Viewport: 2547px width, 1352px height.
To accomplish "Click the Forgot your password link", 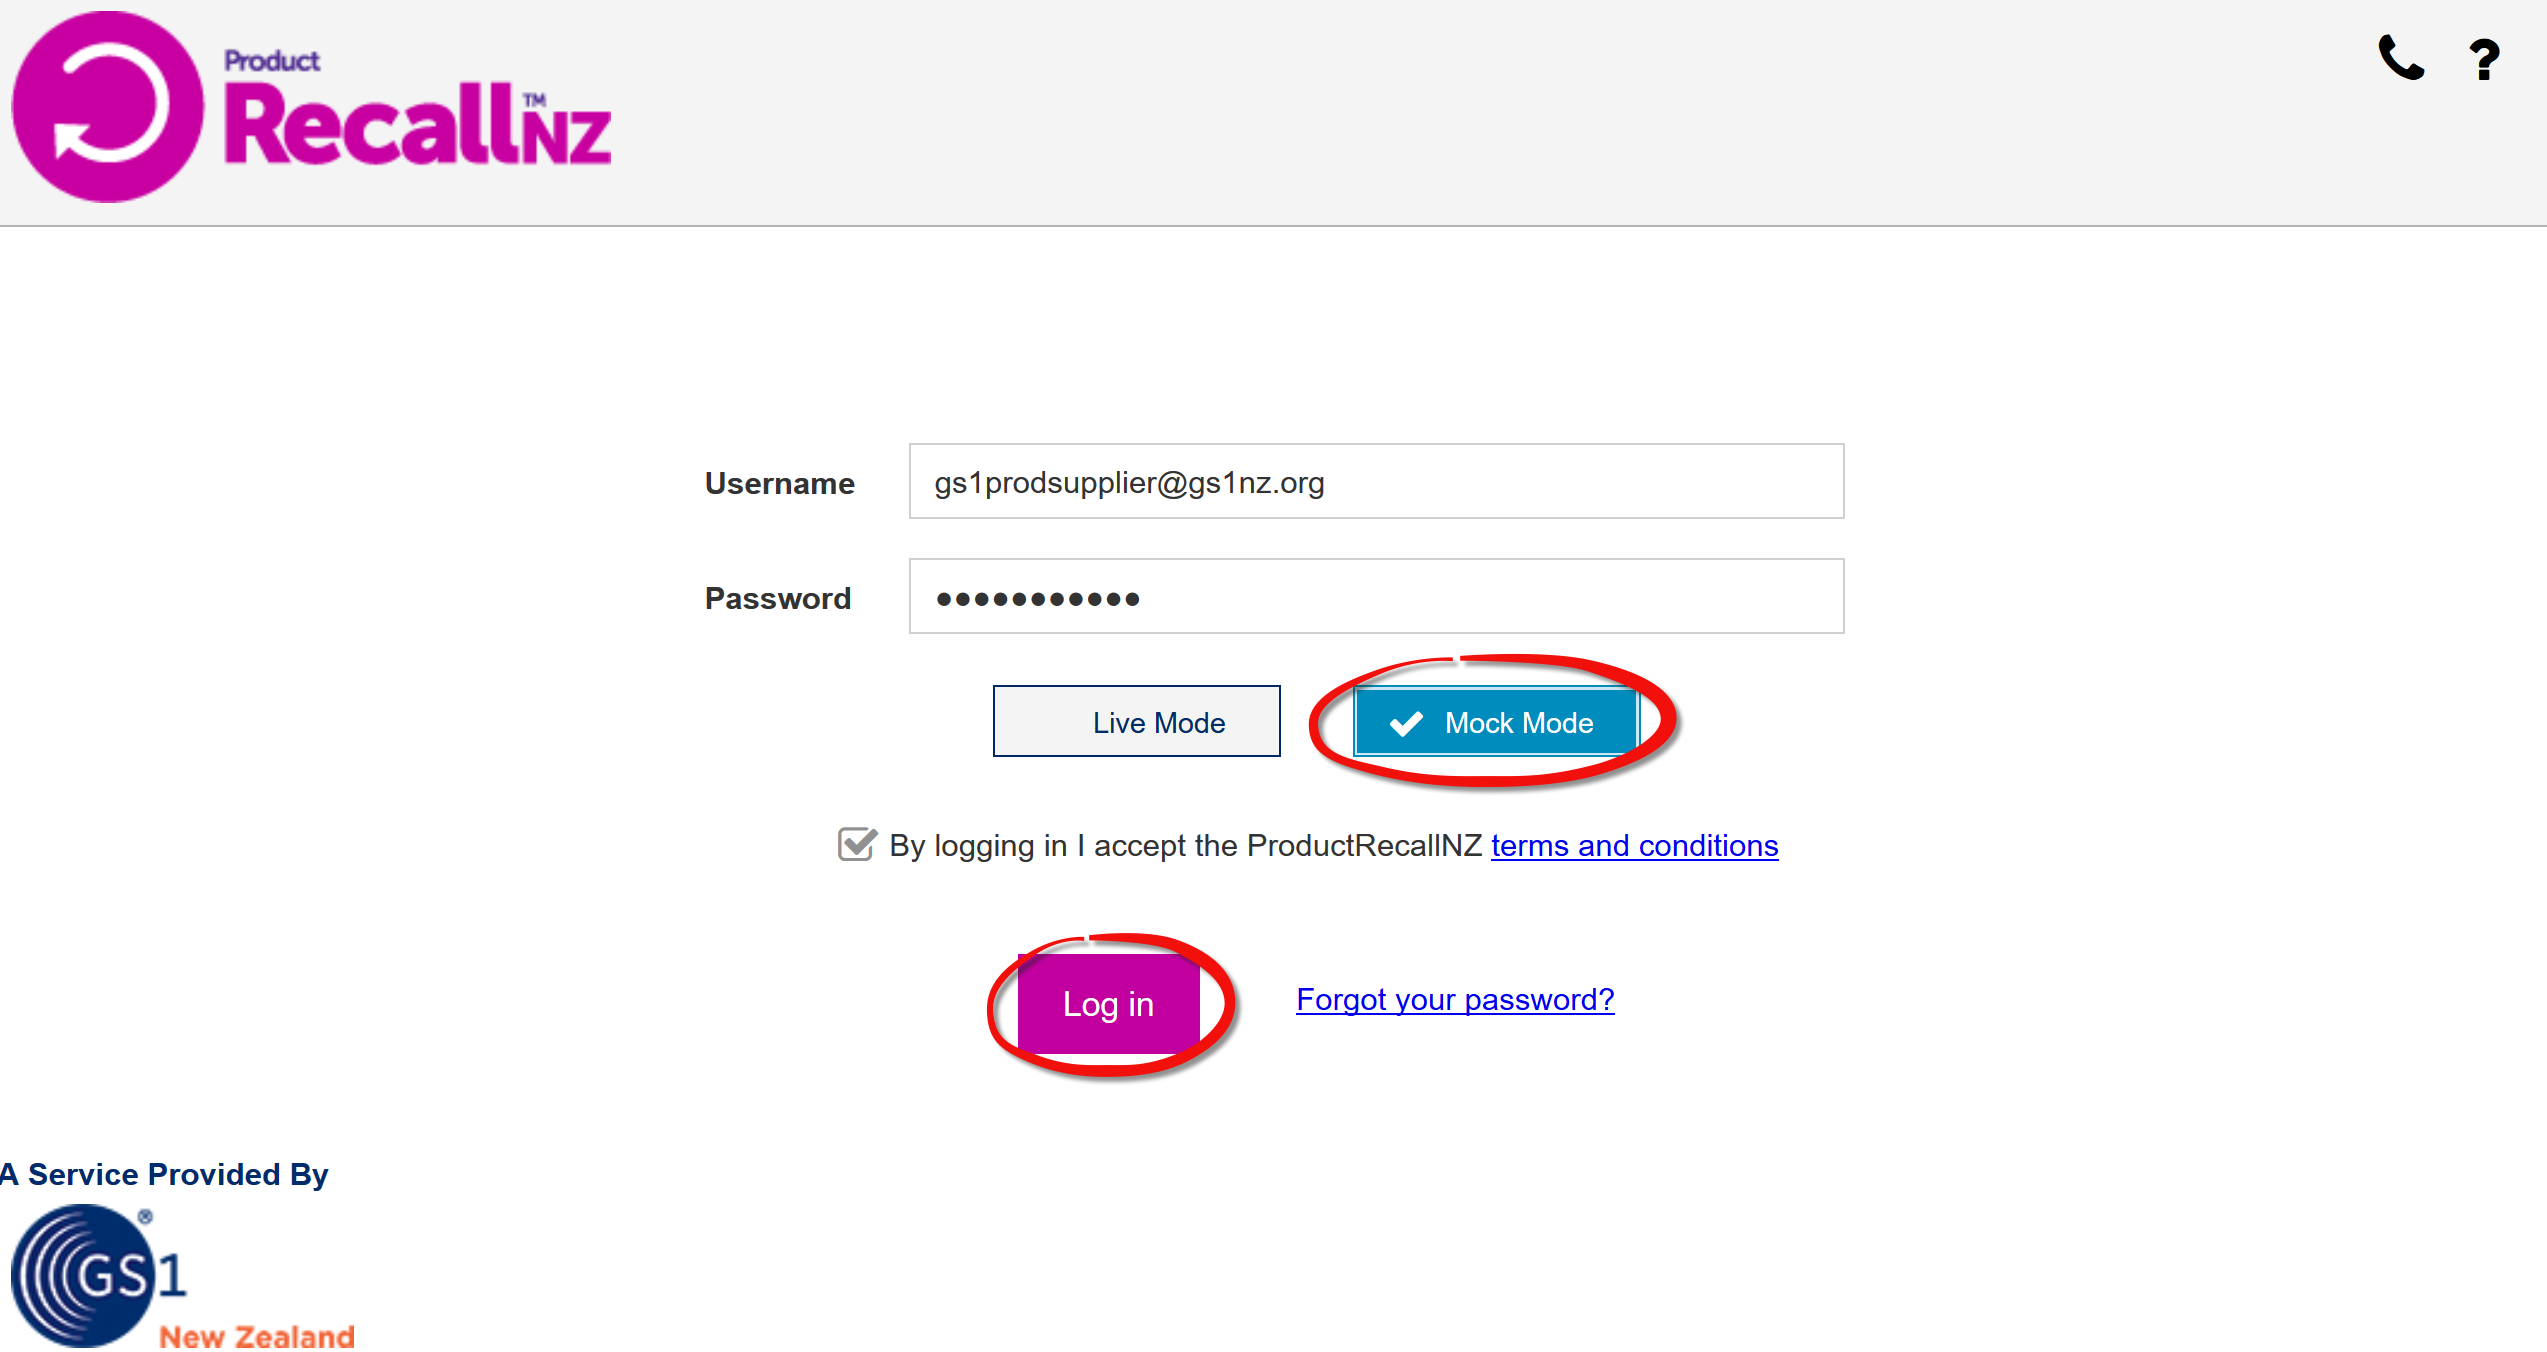I will click(1455, 999).
